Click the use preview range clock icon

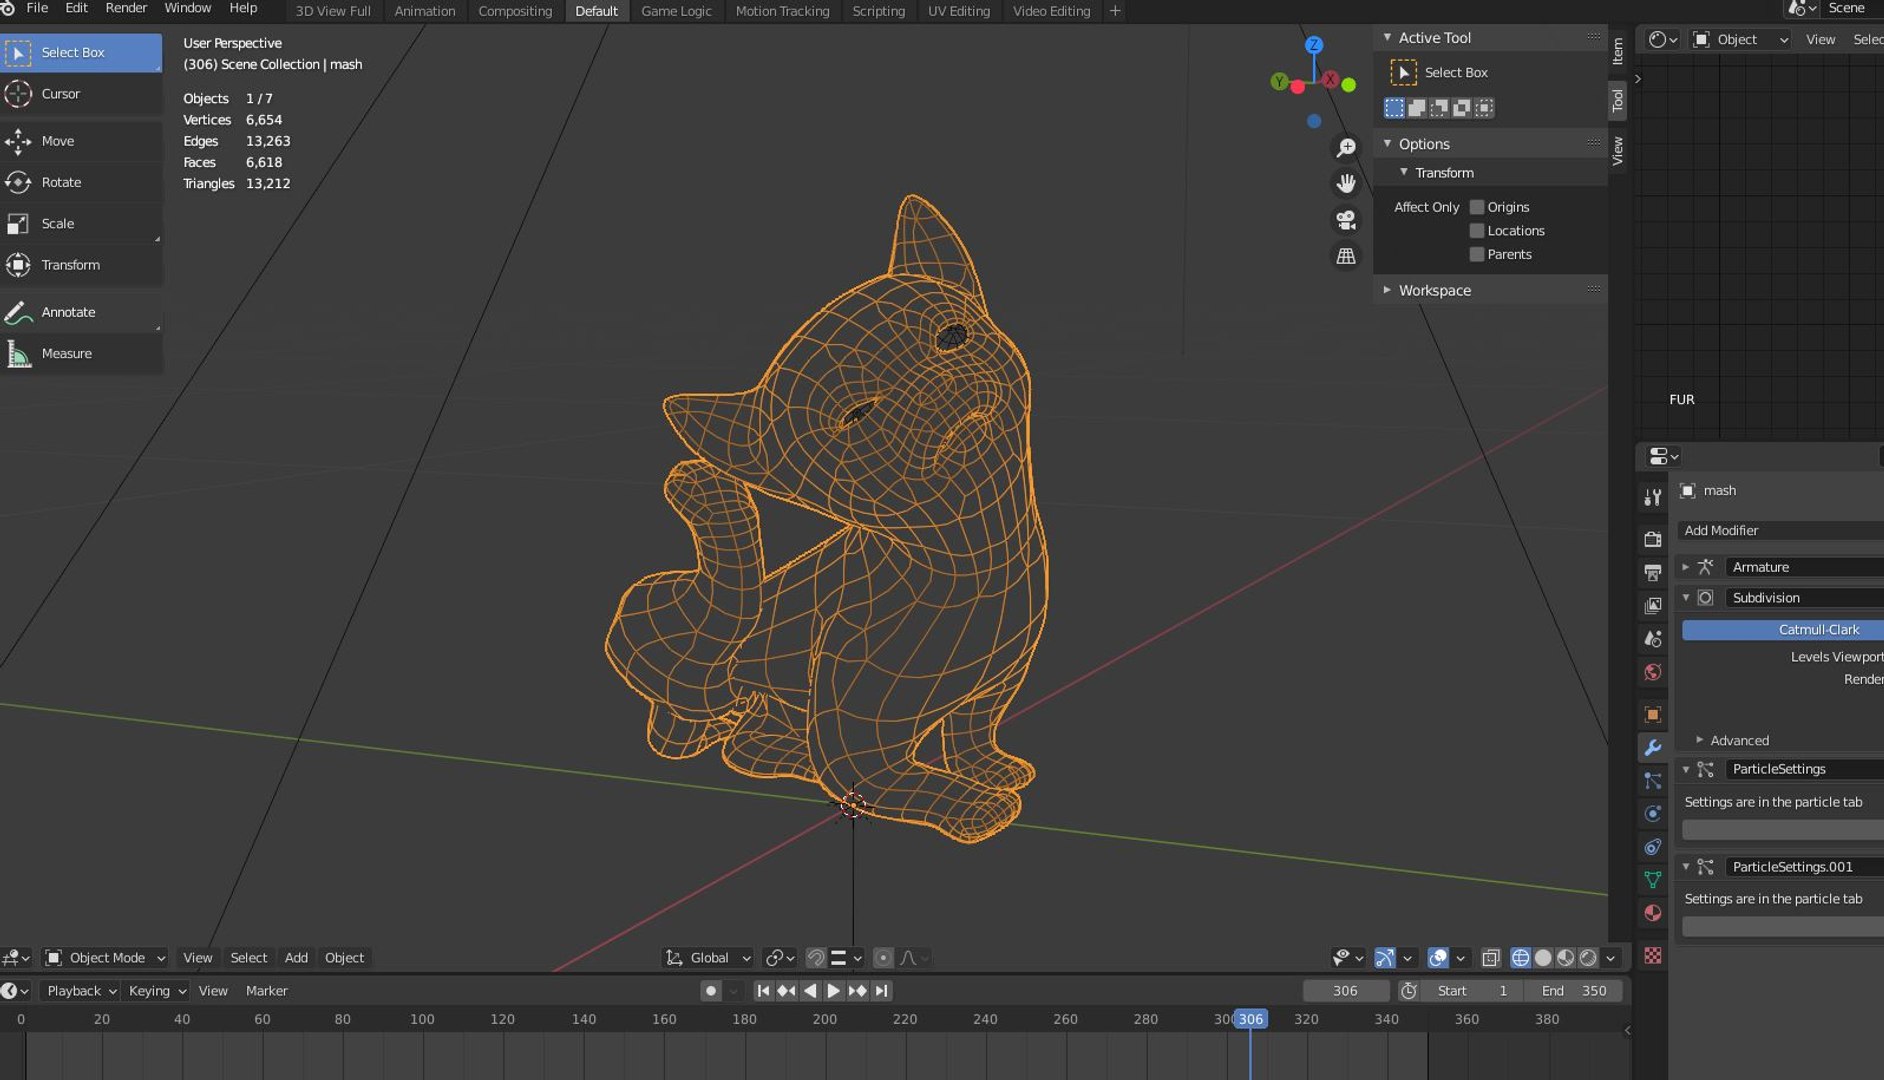coord(1408,991)
